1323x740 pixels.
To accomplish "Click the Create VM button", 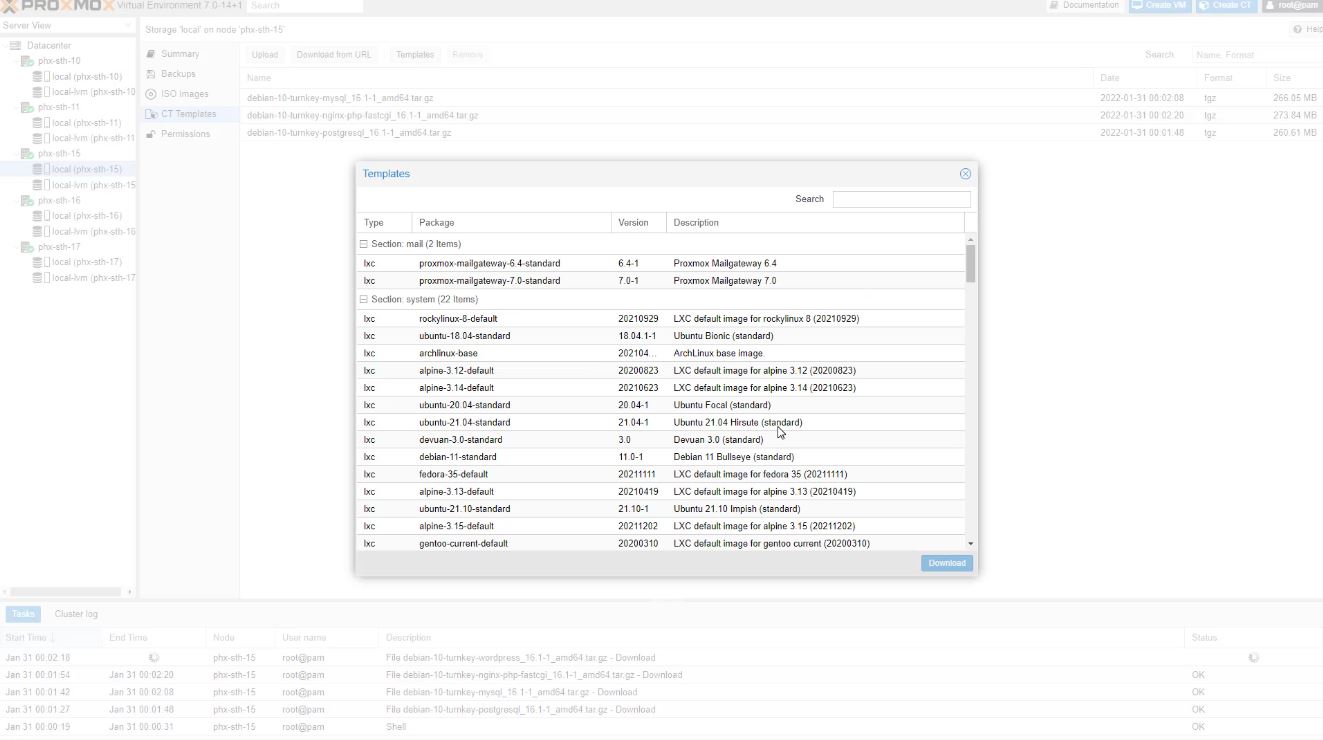I will pyautogui.click(x=1159, y=6).
